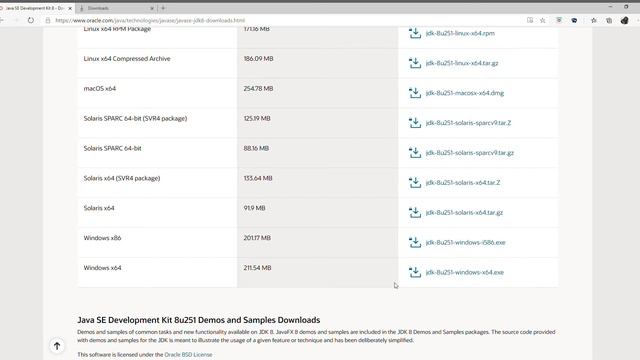Click download icon for jdk-8u251-linux-x64.tar.gz
The image size is (640, 360).
pos(415,63)
